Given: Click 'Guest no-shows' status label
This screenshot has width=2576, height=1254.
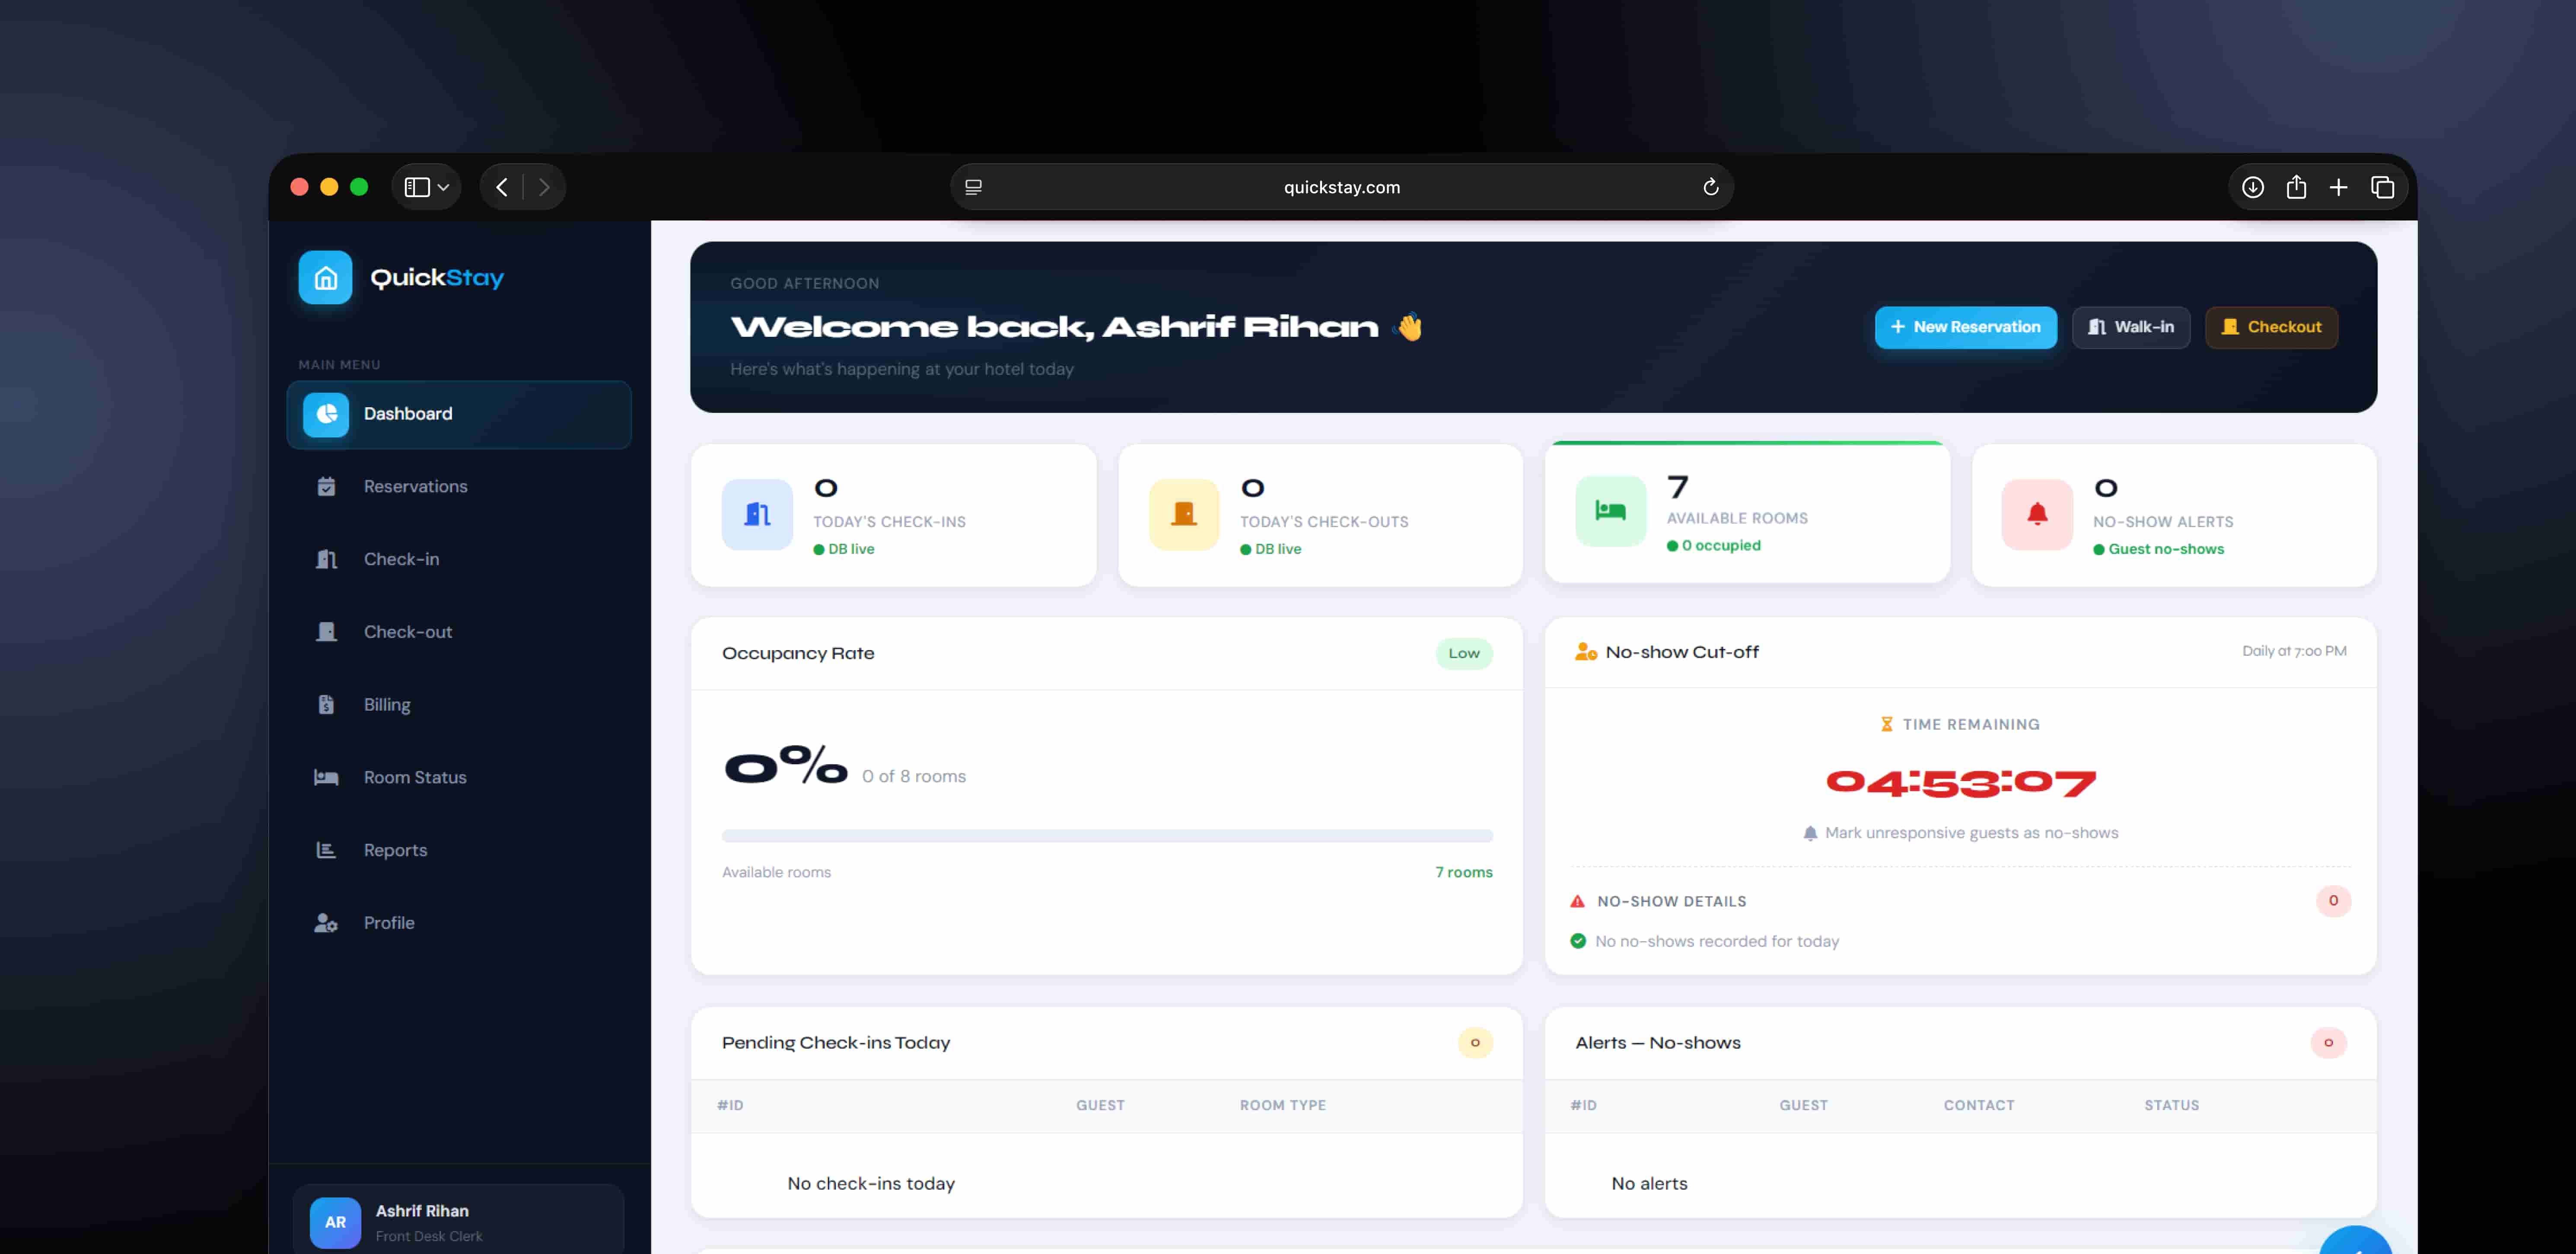Looking at the screenshot, I should point(2166,549).
